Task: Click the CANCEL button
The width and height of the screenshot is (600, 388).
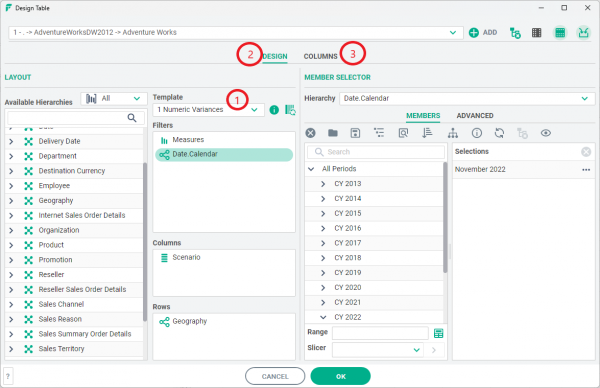Action: (275, 377)
